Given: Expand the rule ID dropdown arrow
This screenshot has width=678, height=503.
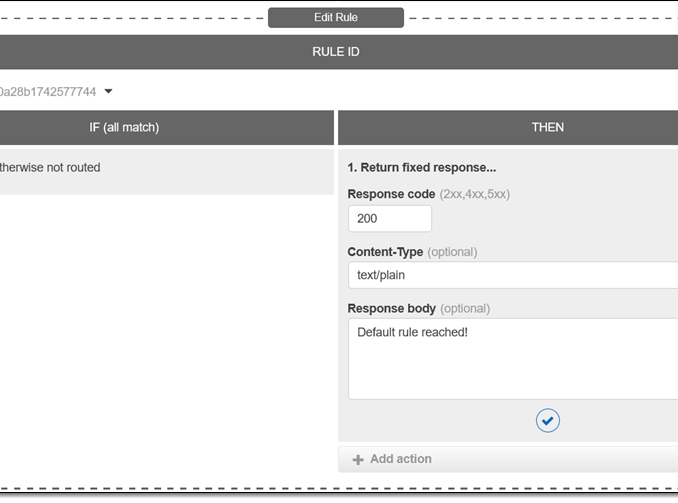Looking at the screenshot, I should (109, 92).
